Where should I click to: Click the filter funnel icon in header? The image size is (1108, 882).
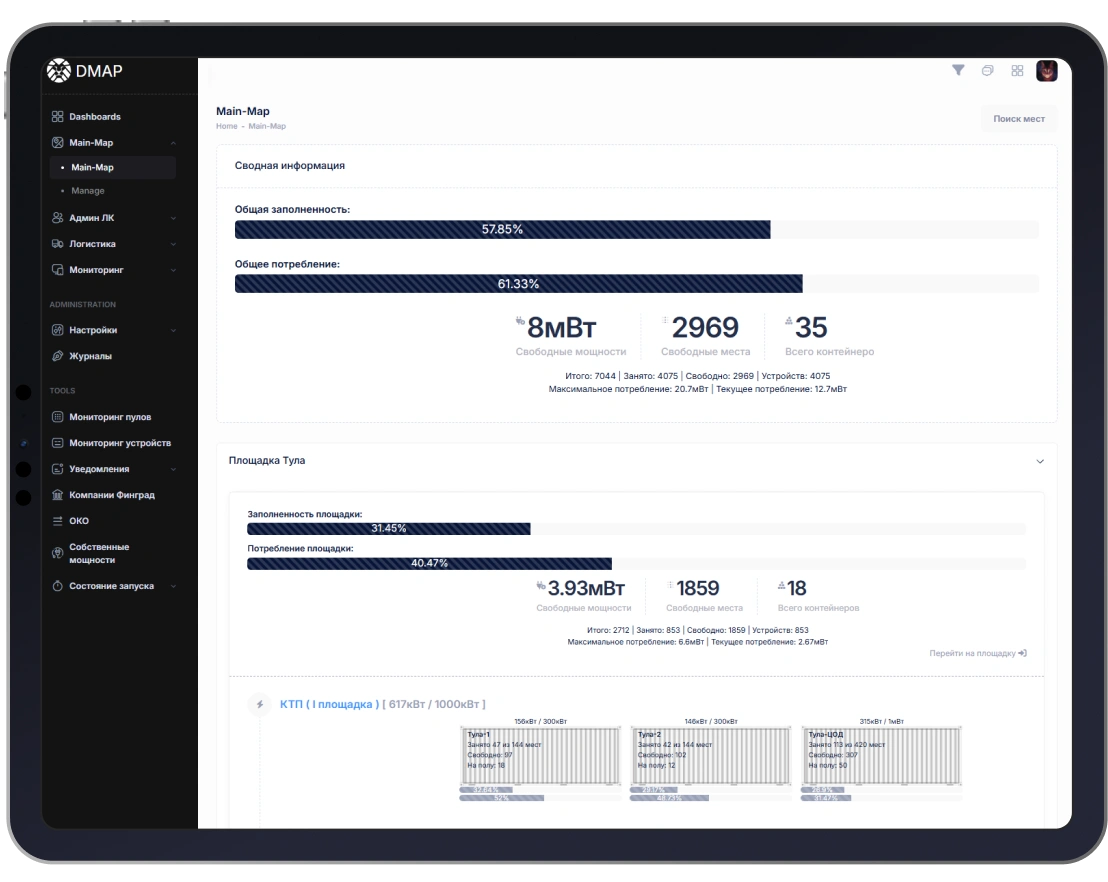958,70
